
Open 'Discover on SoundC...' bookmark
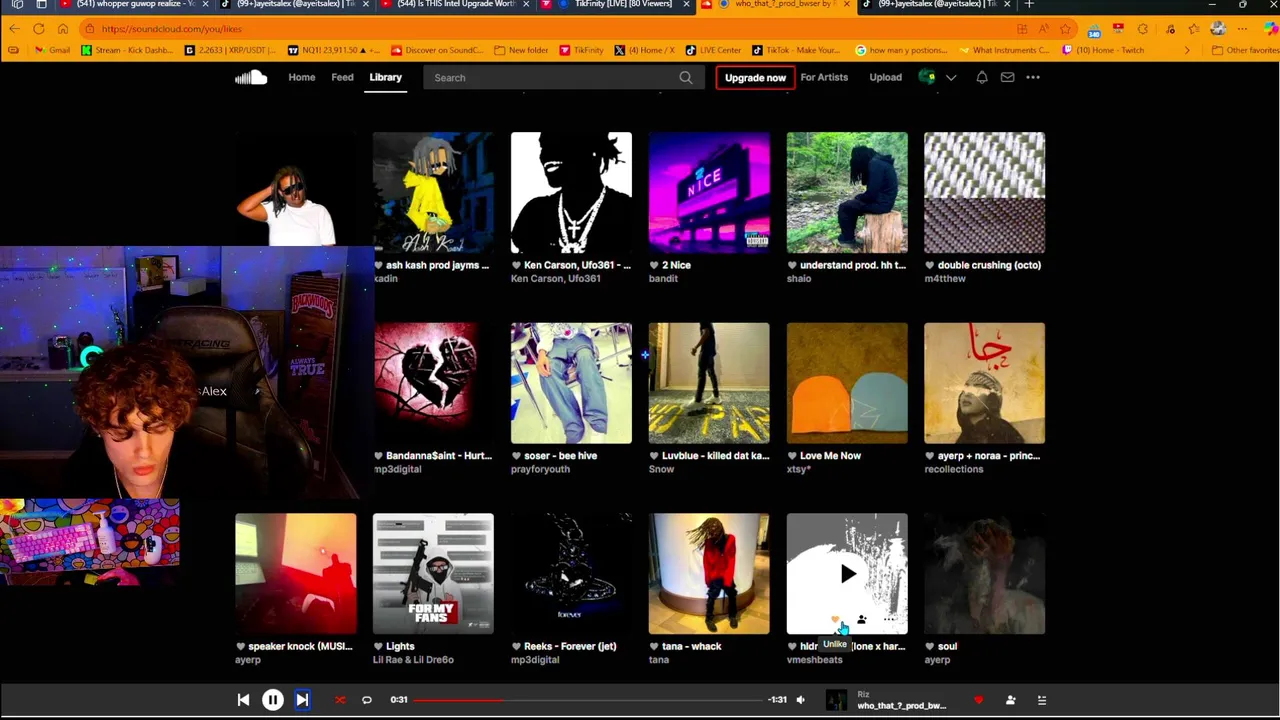pyautogui.click(x=437, y=50)
